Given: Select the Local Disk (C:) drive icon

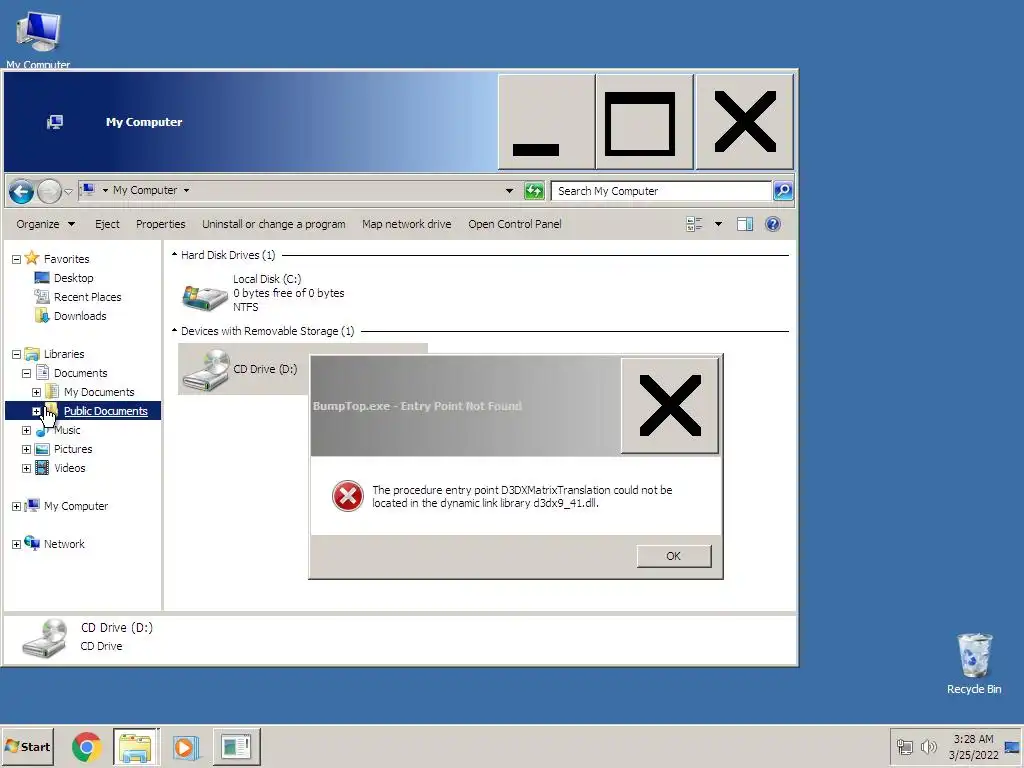Looking at the screenshot, I should pyautogui.click(x=204, y=296).
